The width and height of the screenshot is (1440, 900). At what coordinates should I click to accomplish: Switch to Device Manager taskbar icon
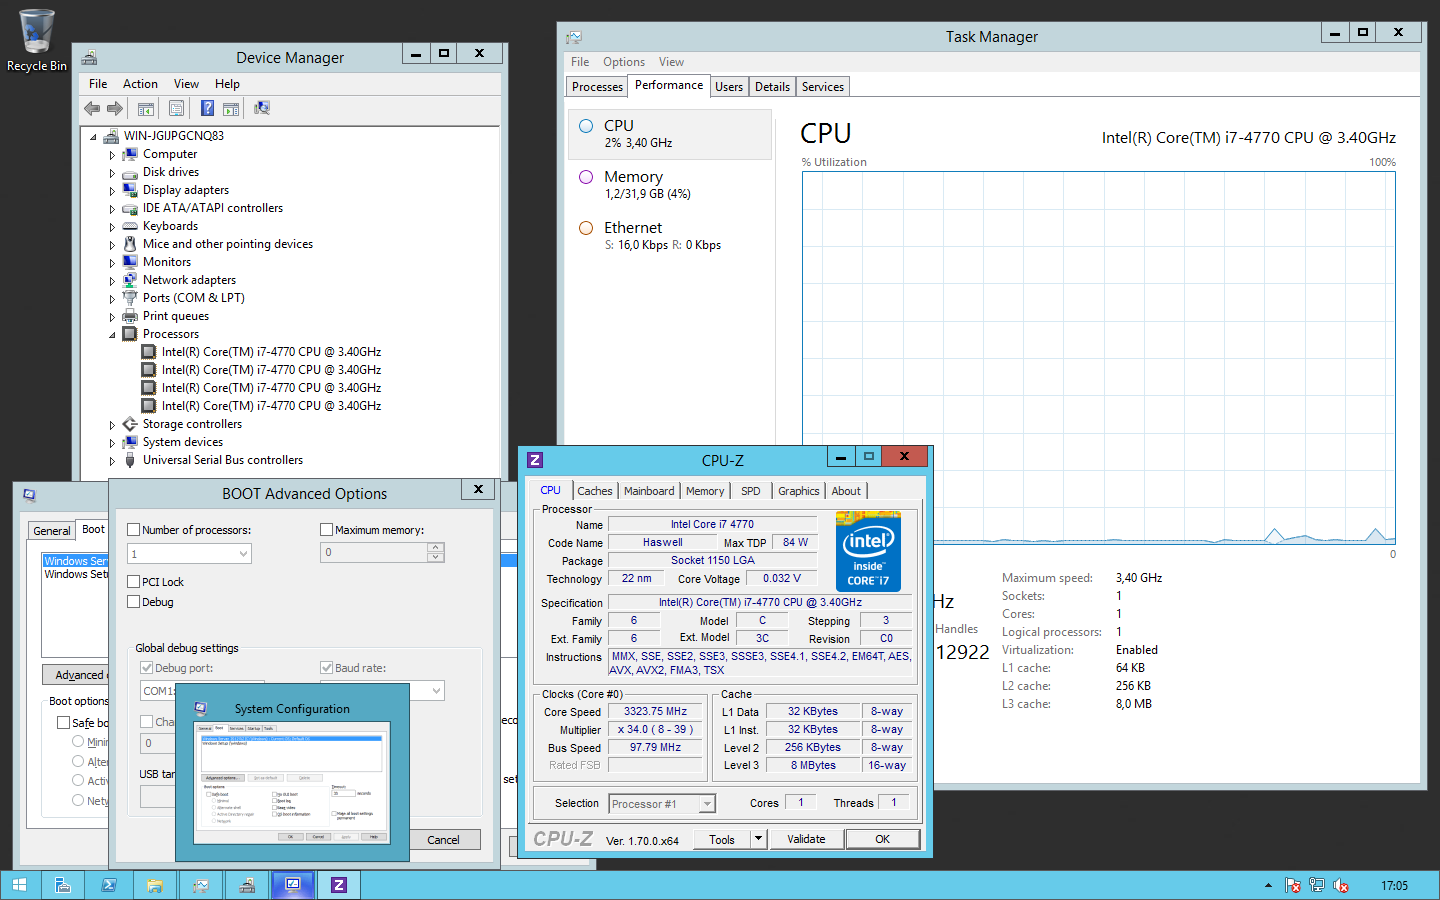tap(247, 885)
